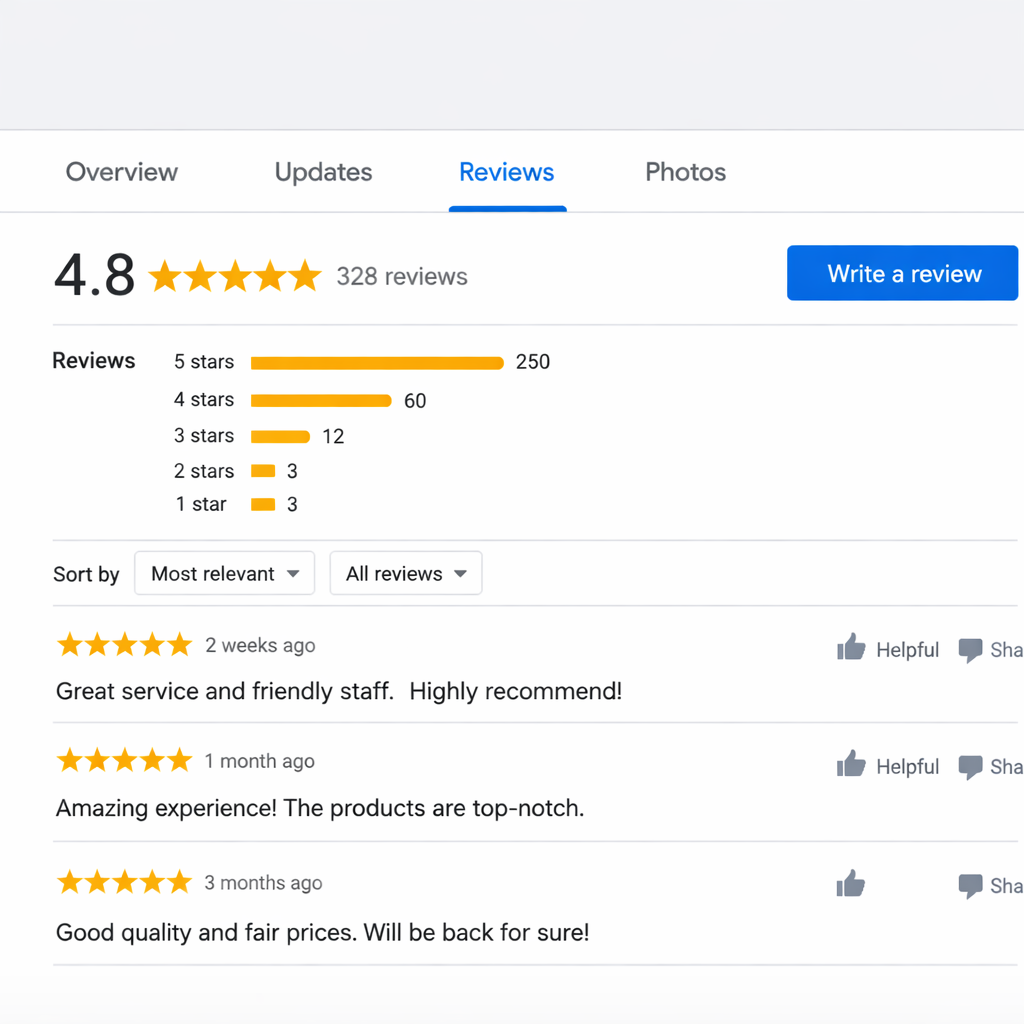The image size is (1024, 1024).
Task: Click the overall 4.8 rating stars
Action: (235, 276)
